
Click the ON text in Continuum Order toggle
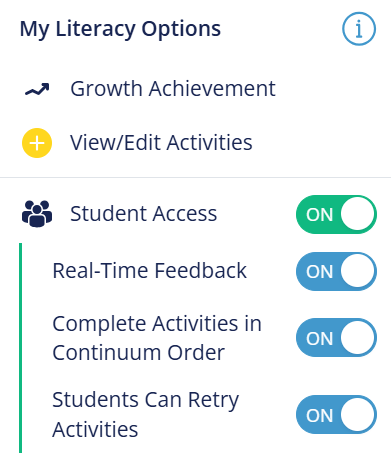coord(320,338)
